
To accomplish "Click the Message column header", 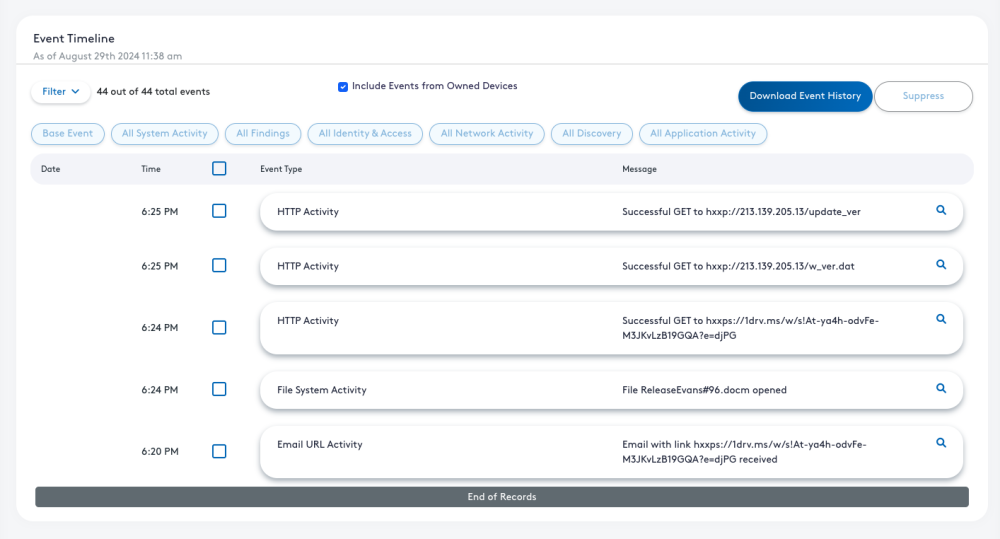I will click(x=640, y=169).
